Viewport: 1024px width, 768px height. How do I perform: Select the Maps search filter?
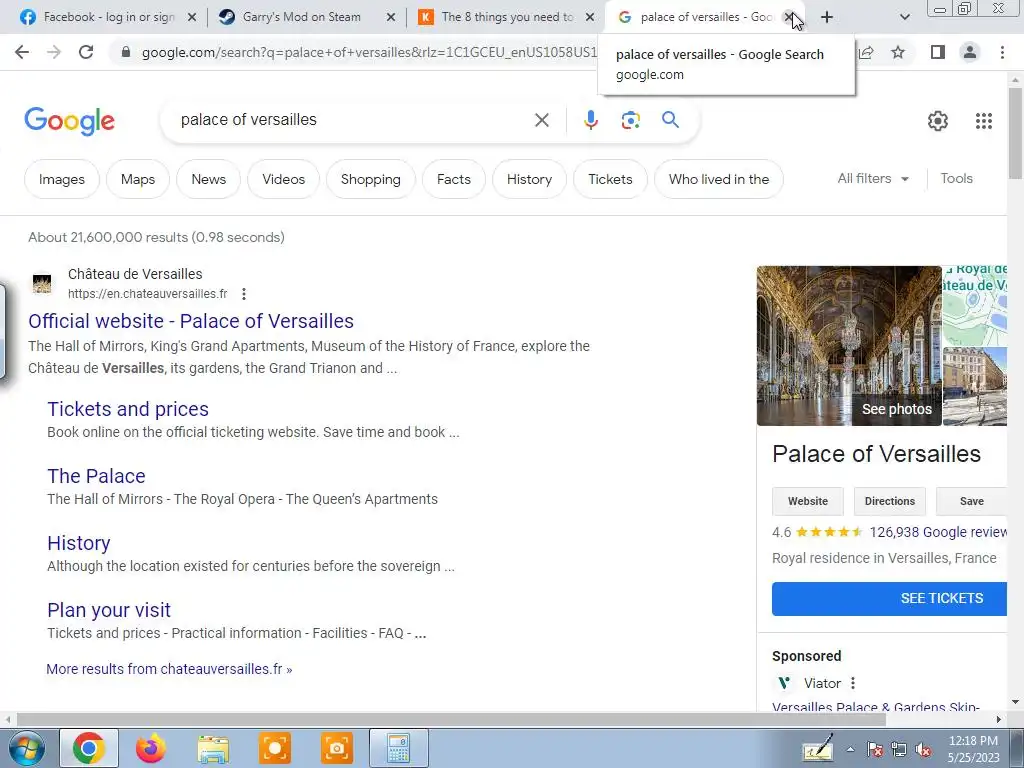(138, 179)
